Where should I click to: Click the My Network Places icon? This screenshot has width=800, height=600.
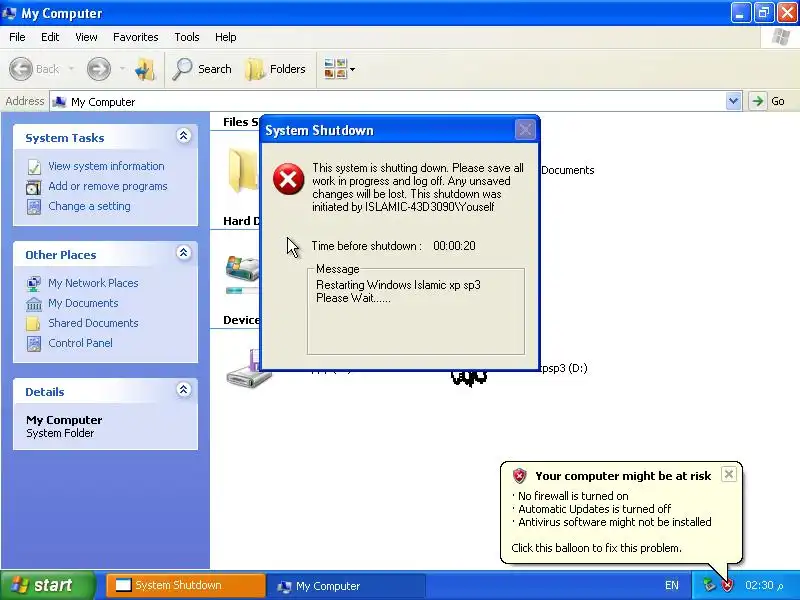(x=34, y=283)
